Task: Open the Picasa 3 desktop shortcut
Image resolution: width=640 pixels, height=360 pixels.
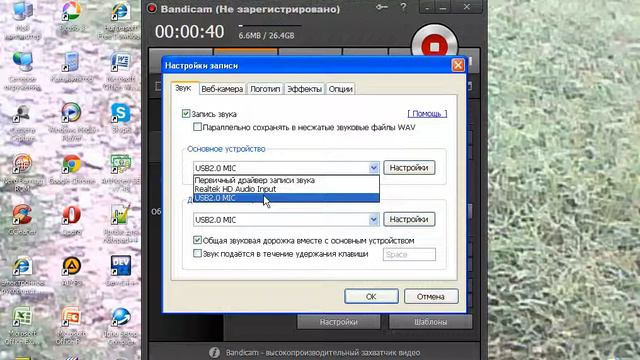Action: [71, 11]
